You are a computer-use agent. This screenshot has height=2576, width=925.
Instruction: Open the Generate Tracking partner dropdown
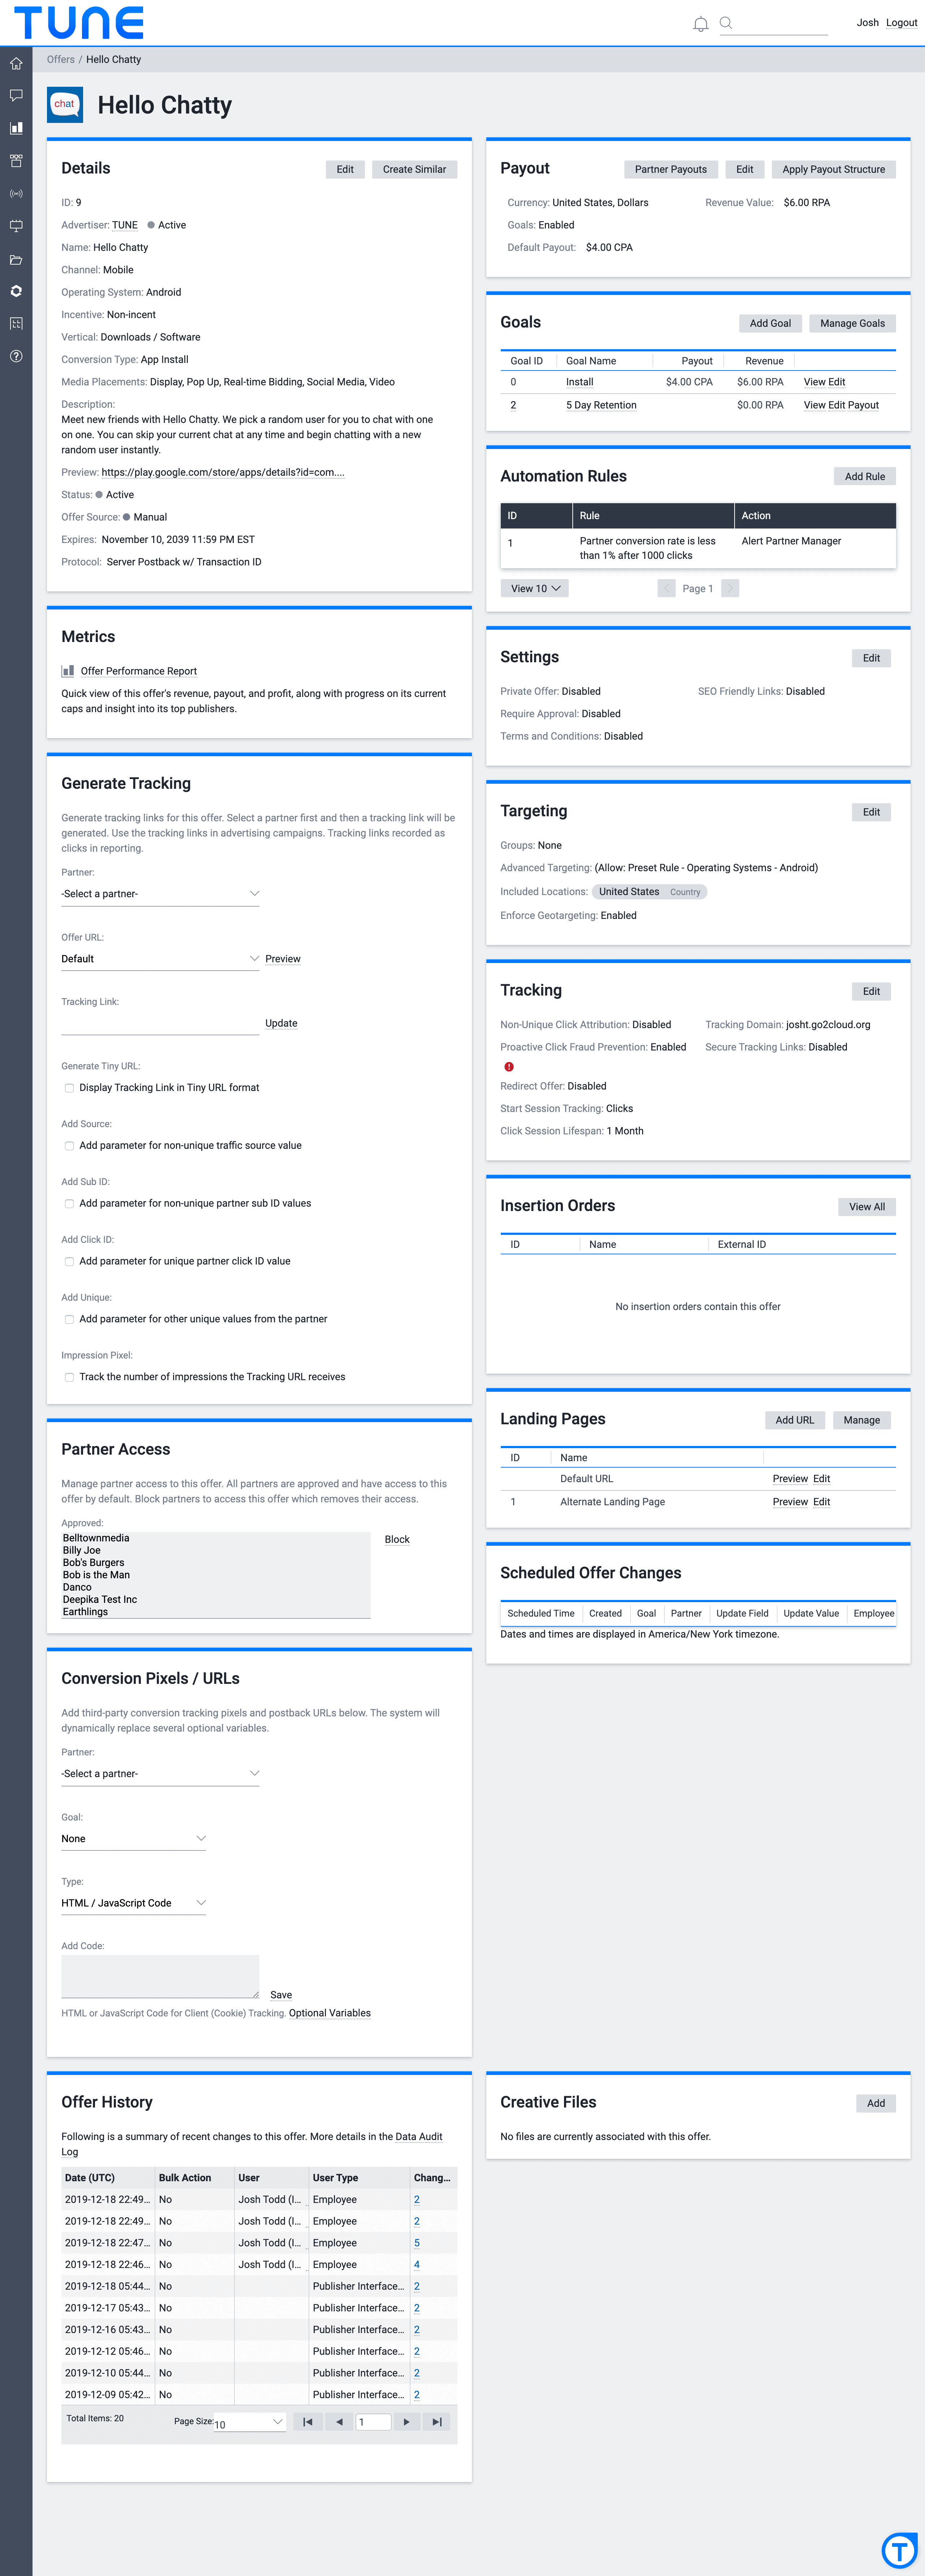tap(160, 894)
